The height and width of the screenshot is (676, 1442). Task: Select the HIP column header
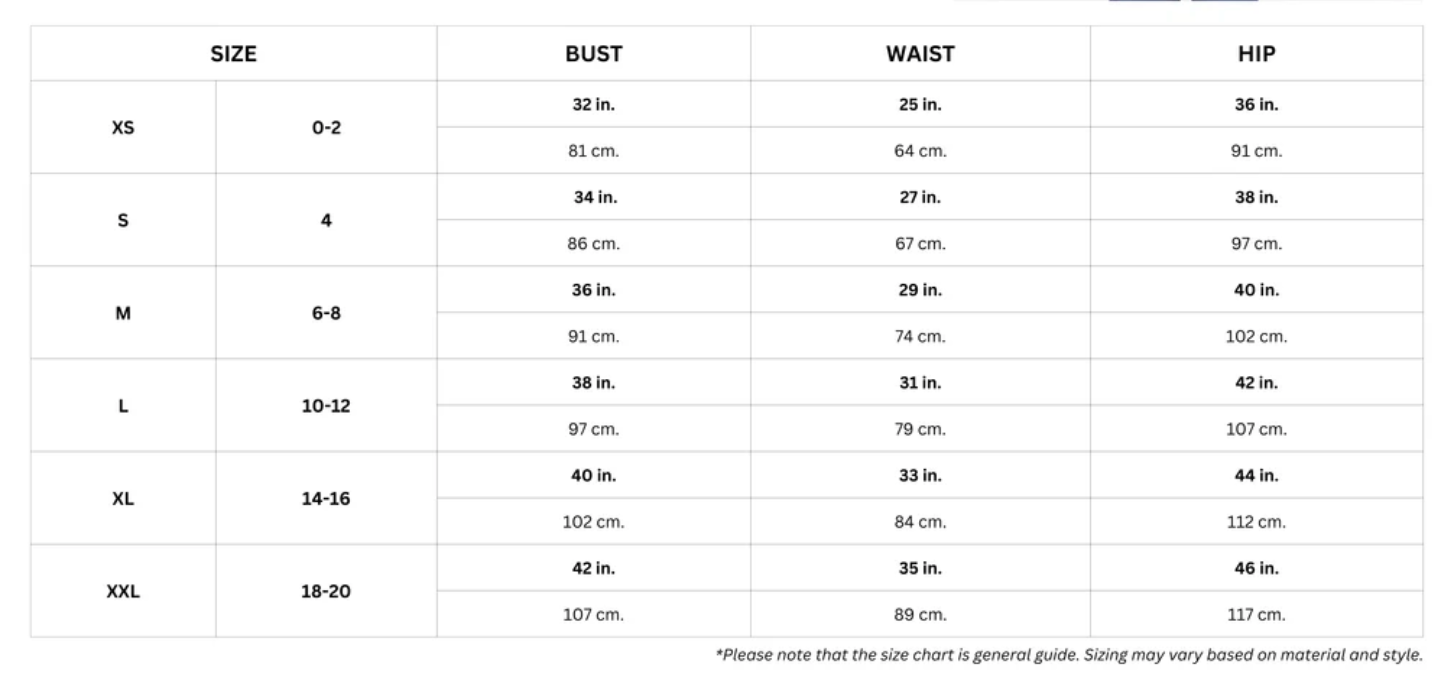1256,54
